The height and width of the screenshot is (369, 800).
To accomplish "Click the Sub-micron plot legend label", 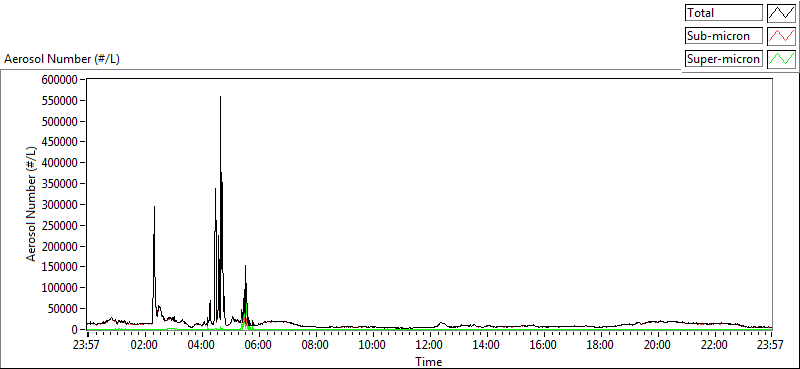I will (x=723, y=36).
